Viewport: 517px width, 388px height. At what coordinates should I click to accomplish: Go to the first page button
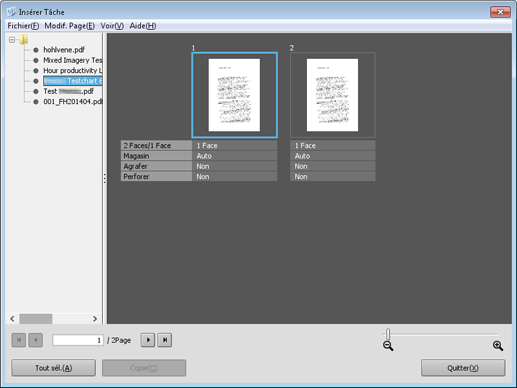(x=19, y=340)
